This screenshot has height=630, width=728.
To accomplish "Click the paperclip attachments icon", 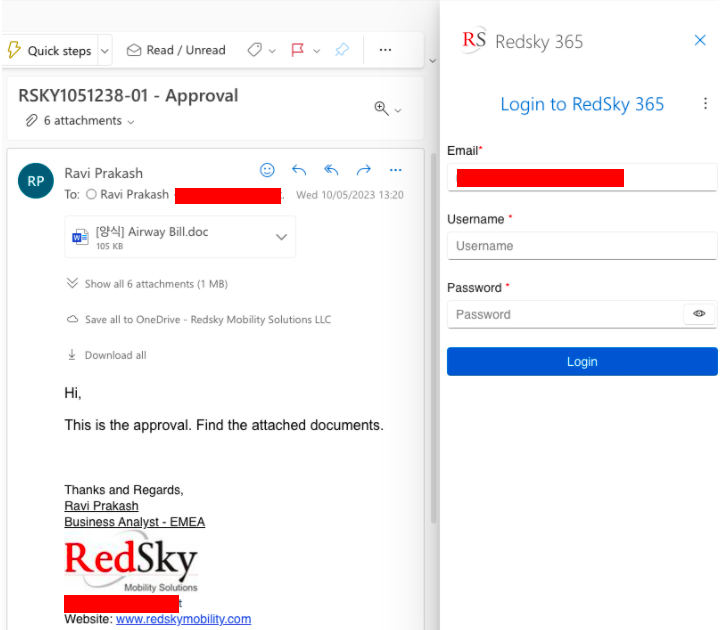I will coord(31,121).
